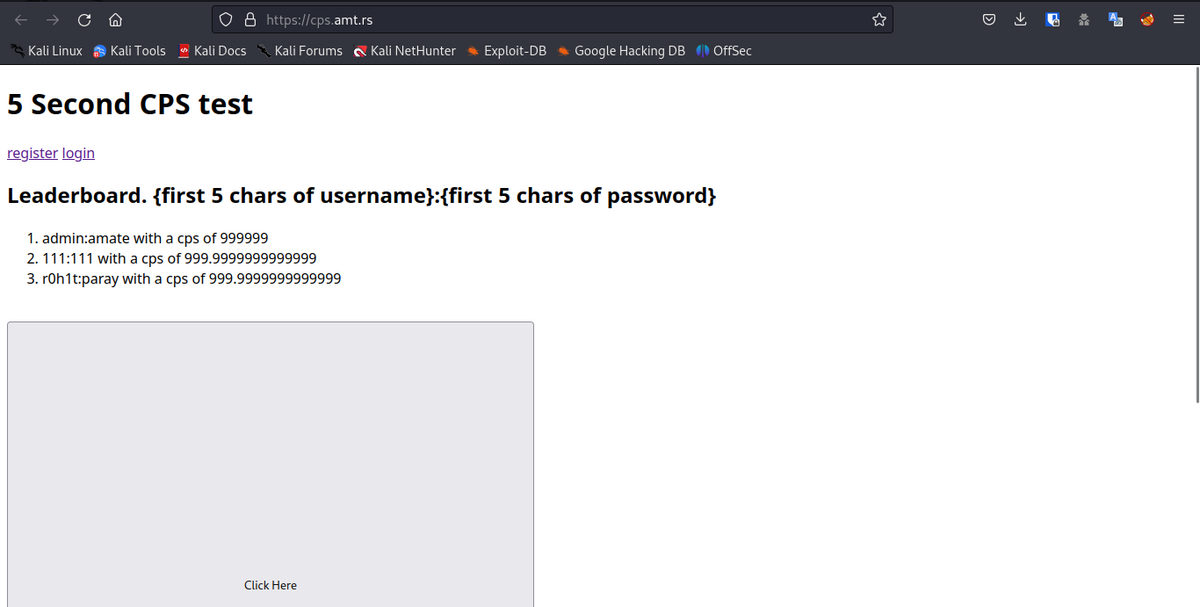Click the login link
Image resolution: width=1200 pixels, height=607 pixels.
tap(78, 152)
